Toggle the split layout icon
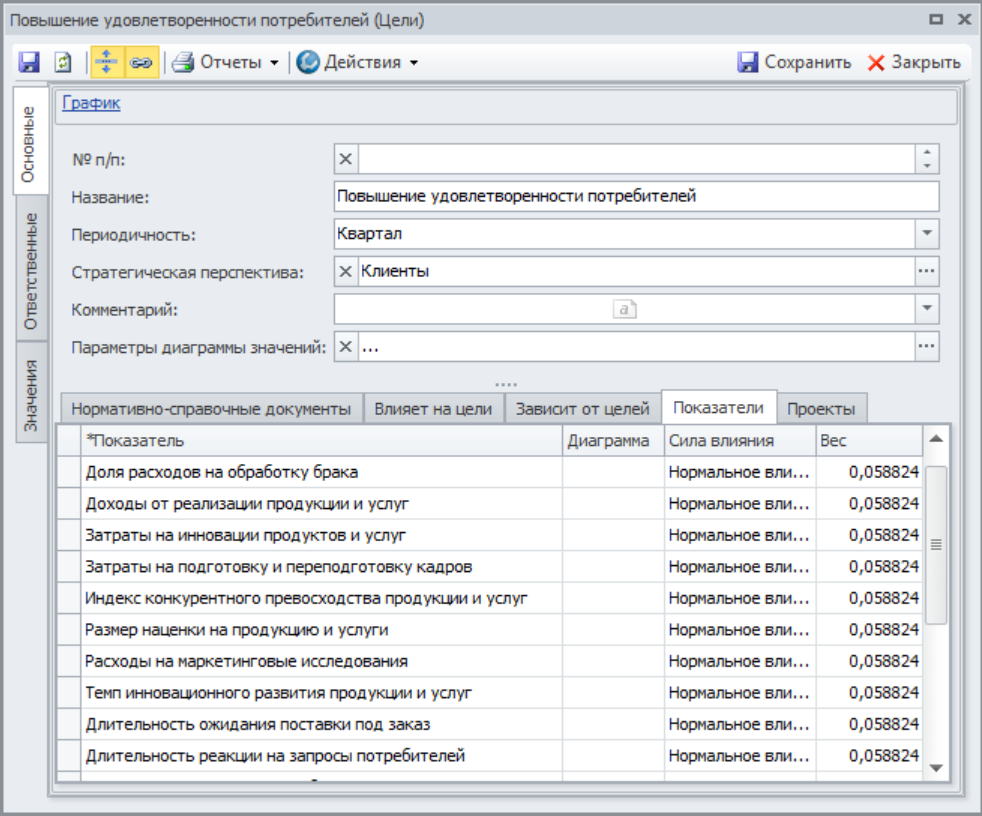The width and height of the screenshot is (982, 816). (105, 62)
